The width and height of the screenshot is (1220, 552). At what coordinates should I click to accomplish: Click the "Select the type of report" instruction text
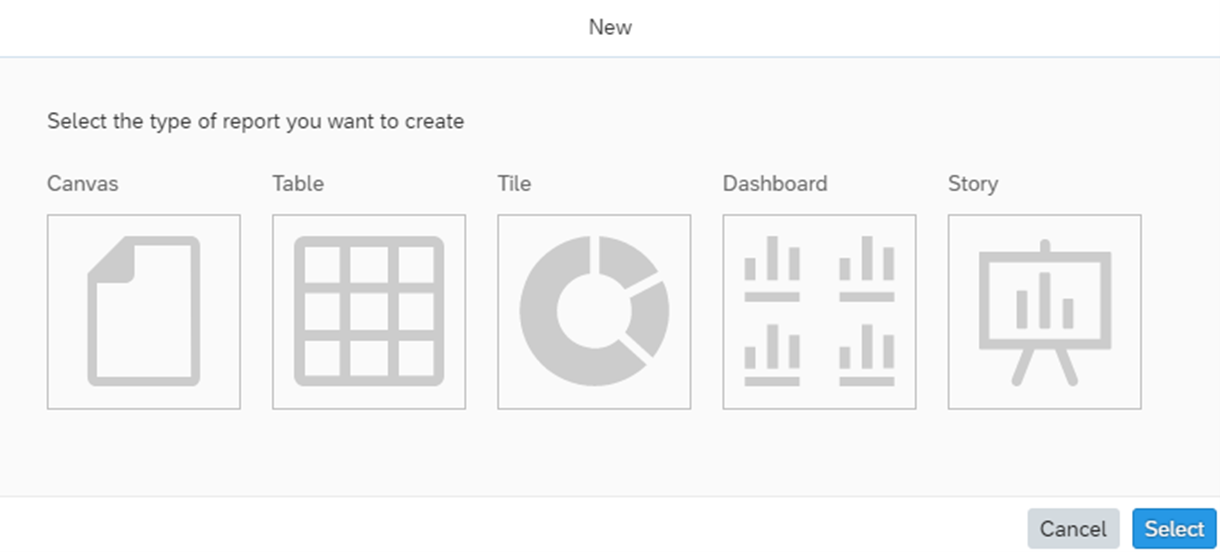[255, 122]
